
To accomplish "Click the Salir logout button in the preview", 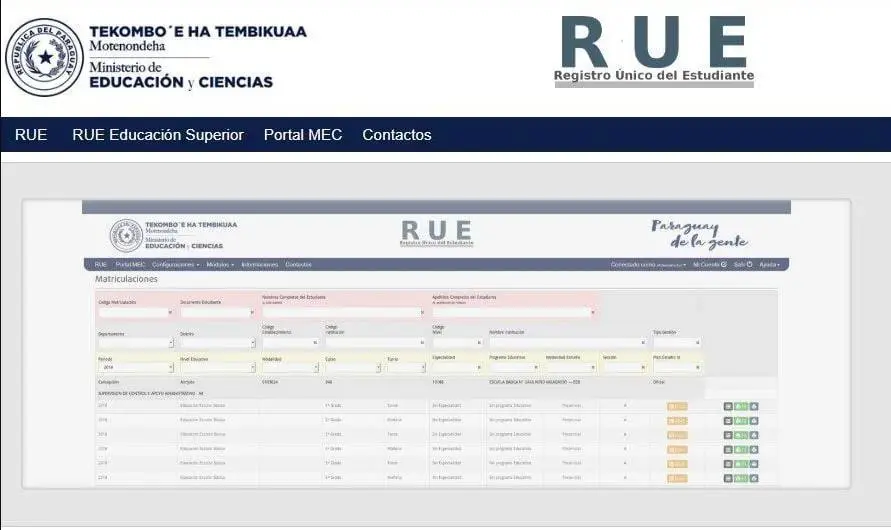I will click(x=743, y=265).
